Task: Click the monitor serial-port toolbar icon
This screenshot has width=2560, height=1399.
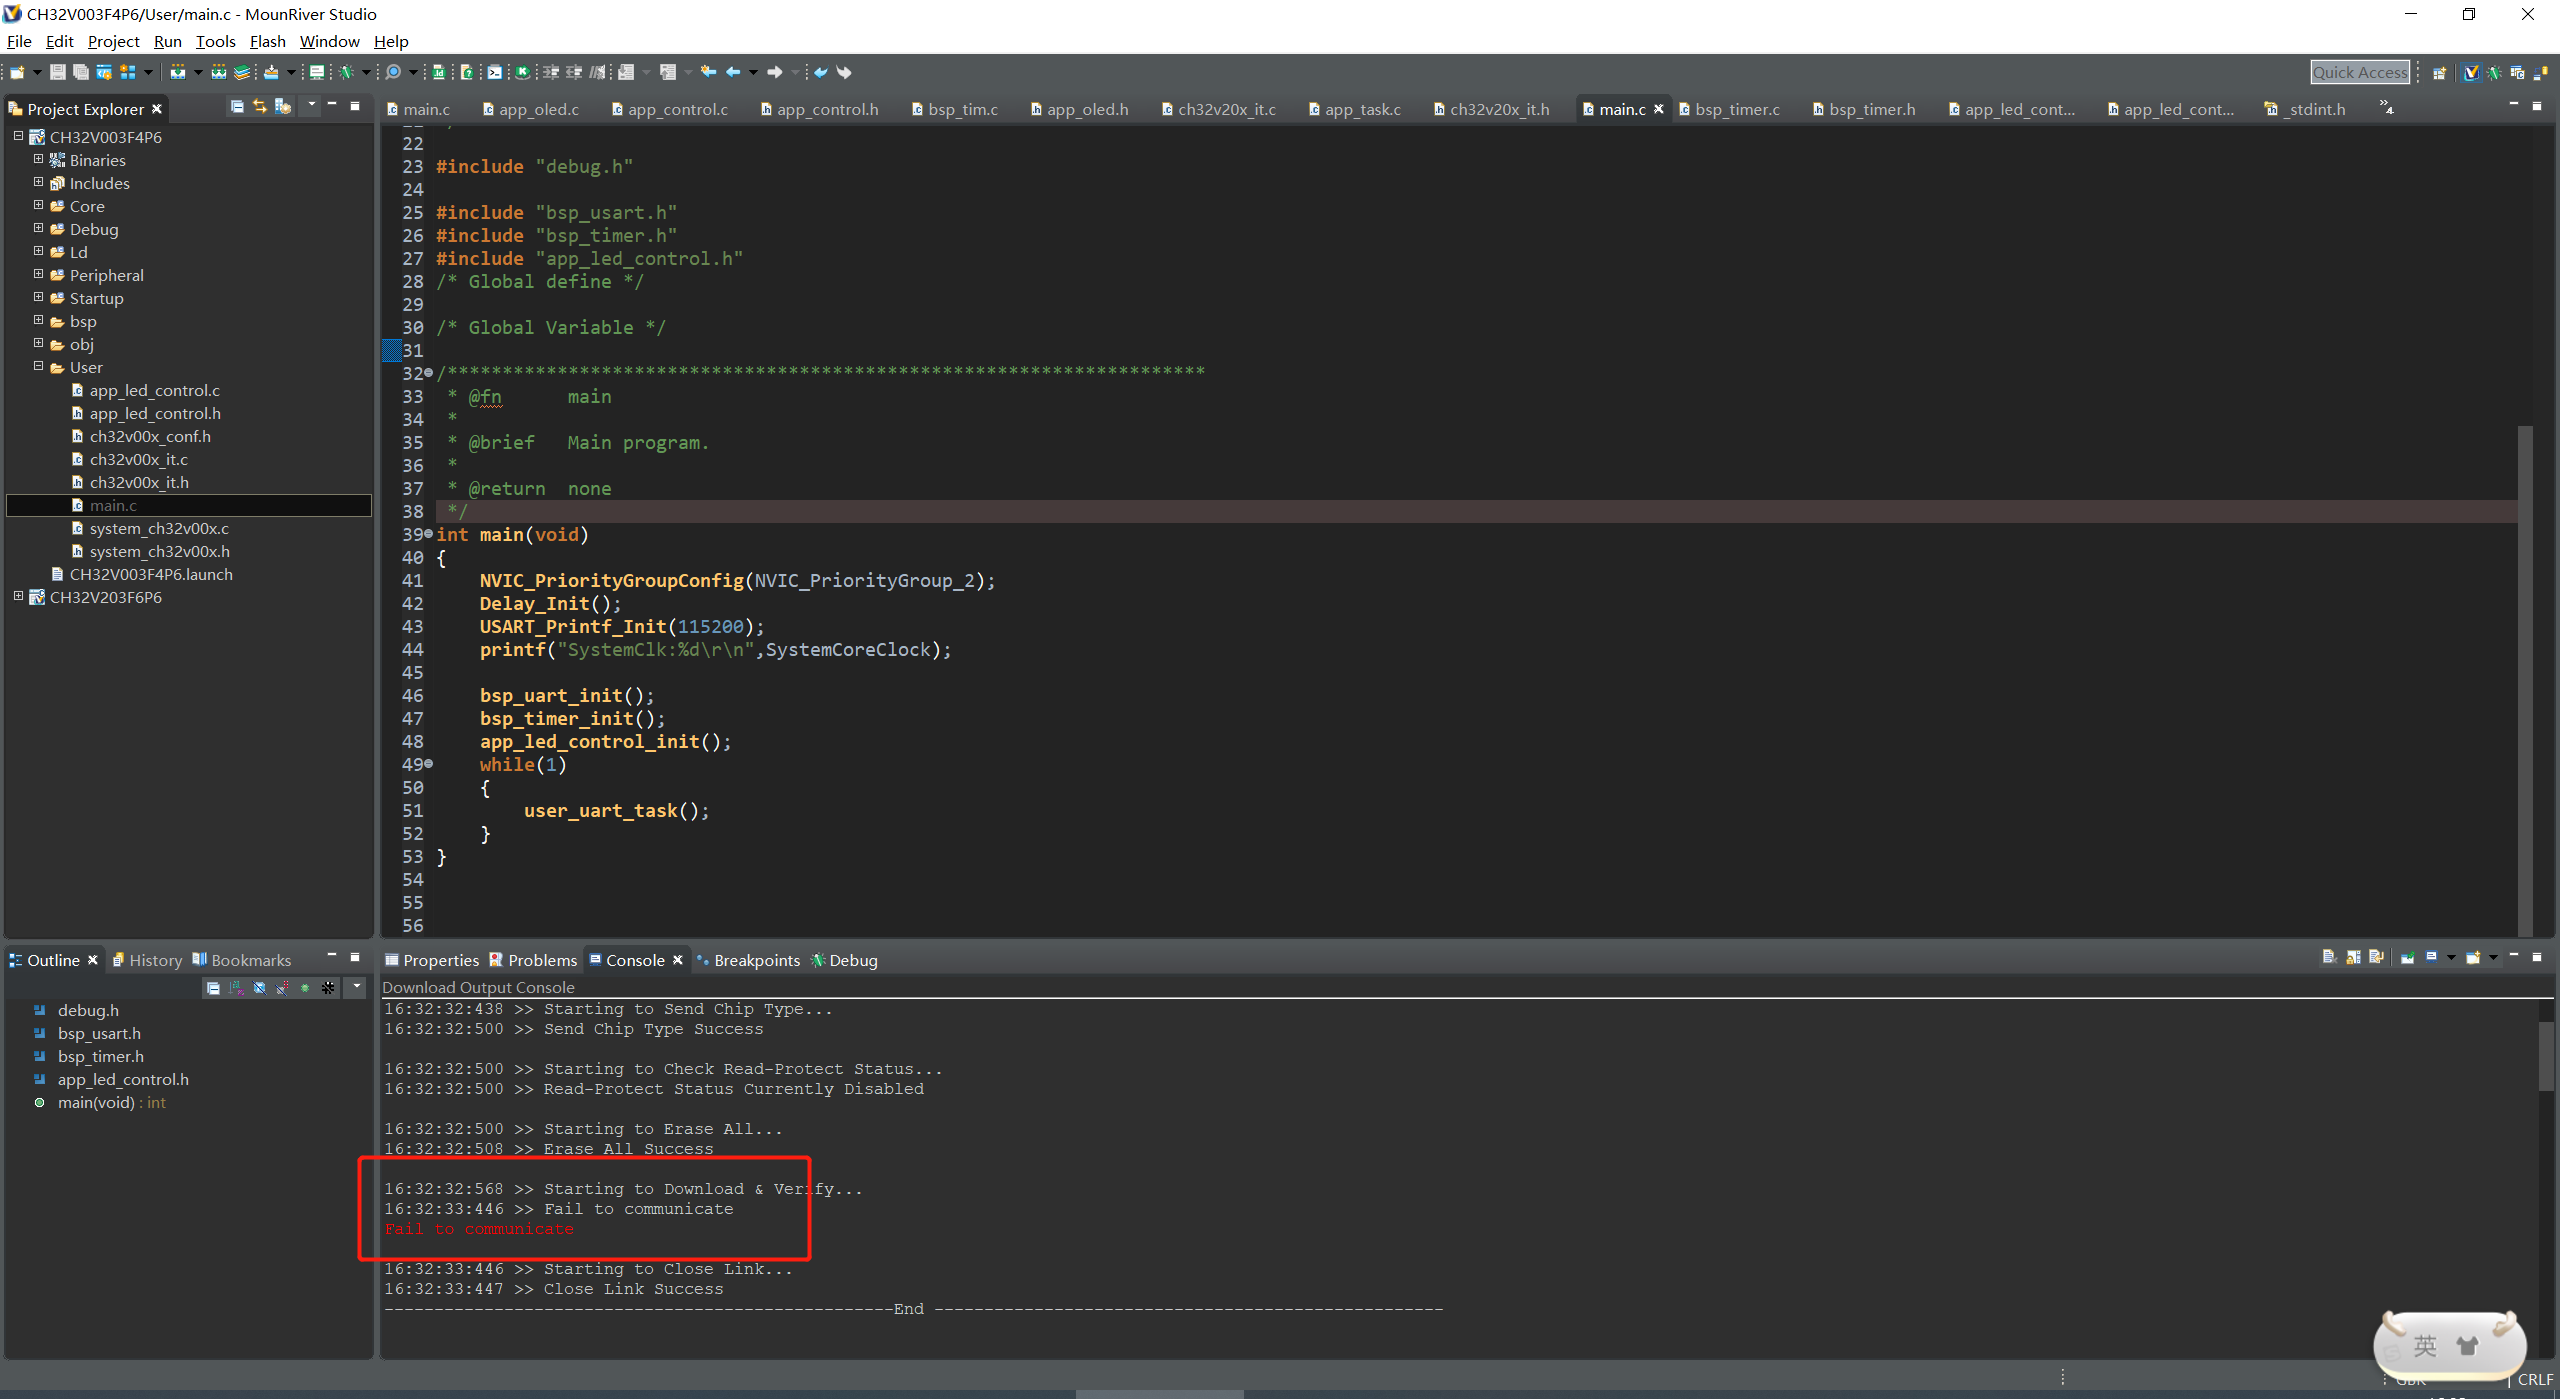Action: (317, 72)
